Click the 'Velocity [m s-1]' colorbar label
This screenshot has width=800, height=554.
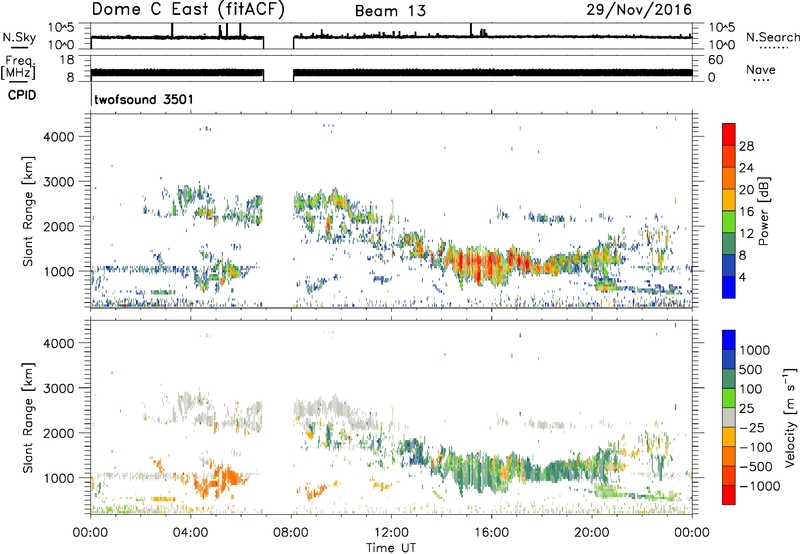[790, 418]
